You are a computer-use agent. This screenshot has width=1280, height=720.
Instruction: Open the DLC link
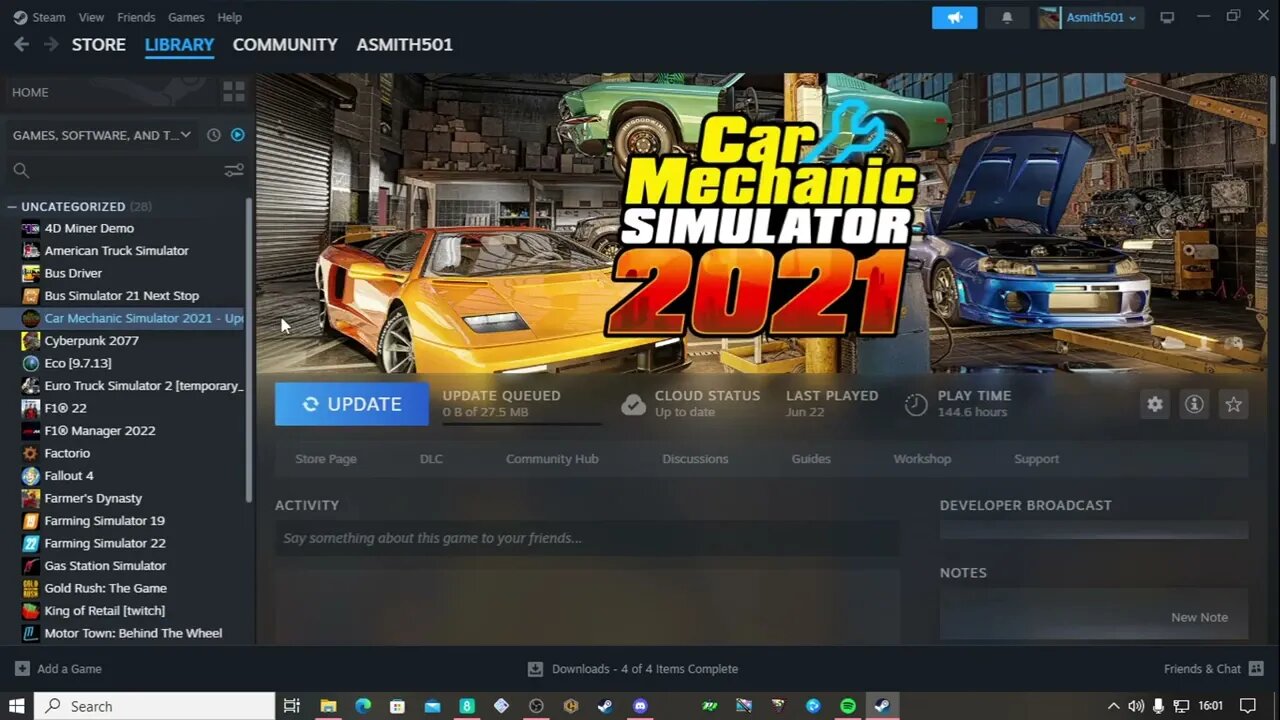tap(431, 459)
